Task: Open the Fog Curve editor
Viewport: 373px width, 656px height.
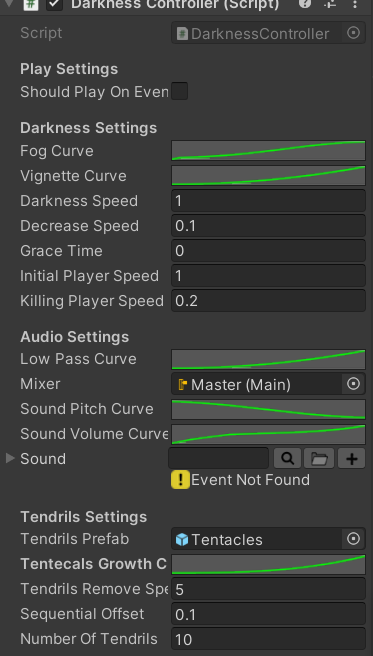Action: pos(268,151)
